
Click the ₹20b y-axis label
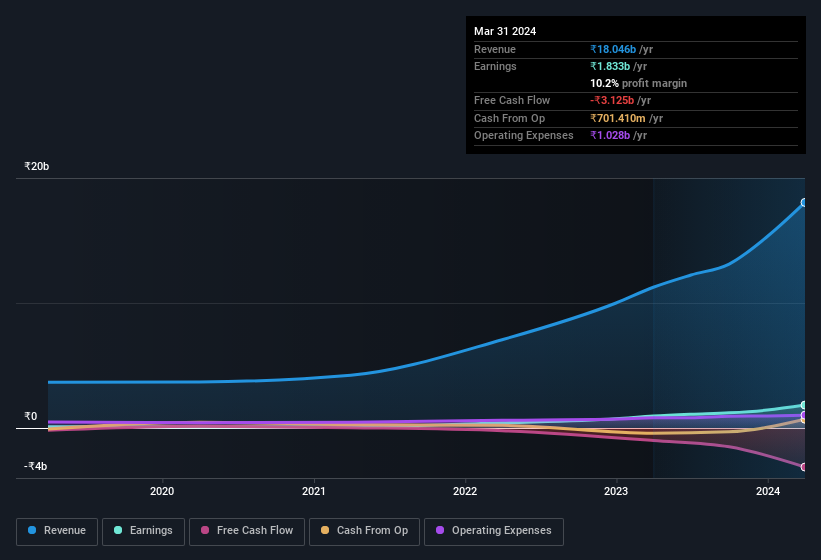[x=36, y=166]
